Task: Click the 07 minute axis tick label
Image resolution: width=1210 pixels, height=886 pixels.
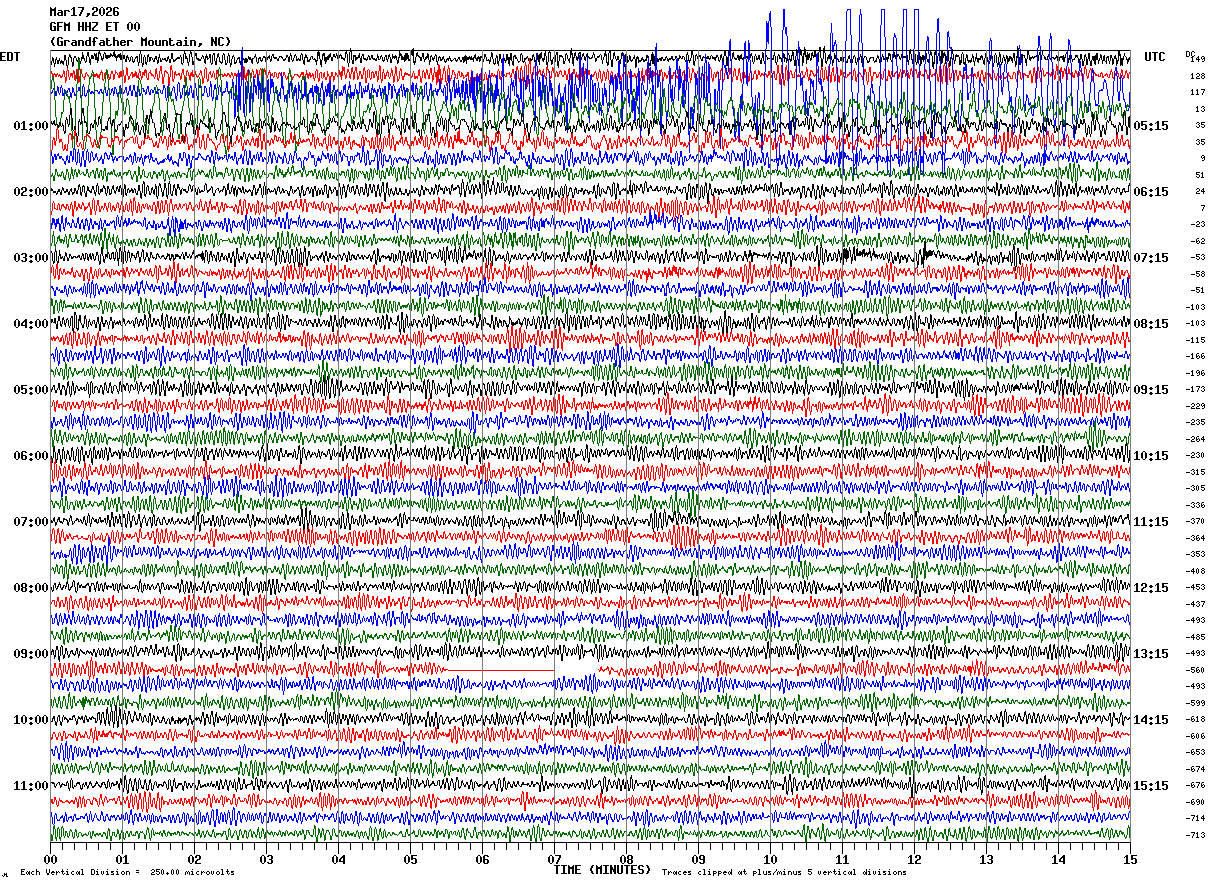Action: point(554,859)
